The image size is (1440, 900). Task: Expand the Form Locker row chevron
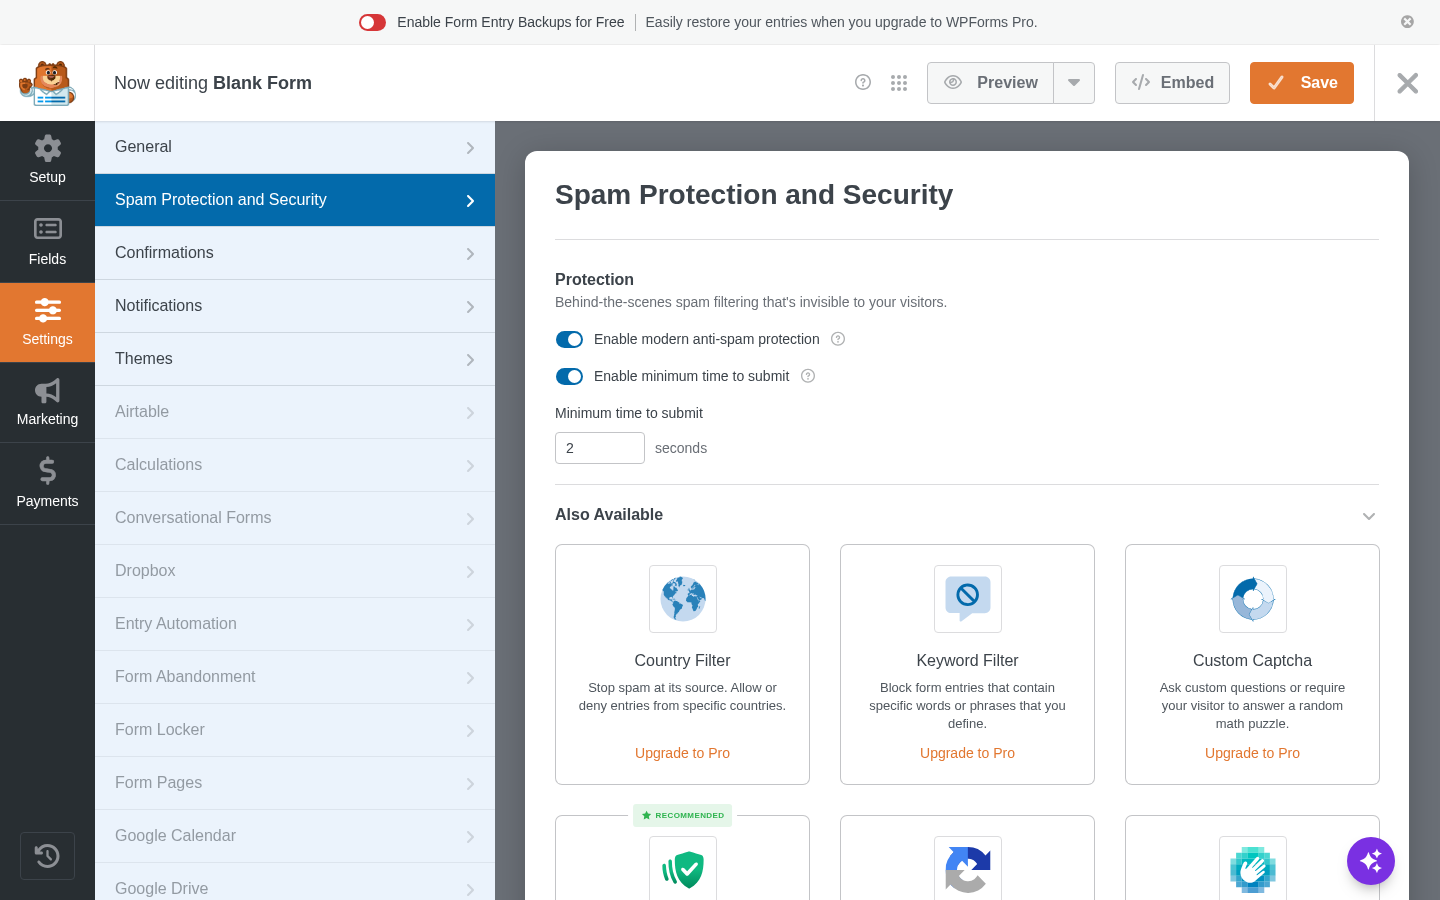tap(470, 731)
